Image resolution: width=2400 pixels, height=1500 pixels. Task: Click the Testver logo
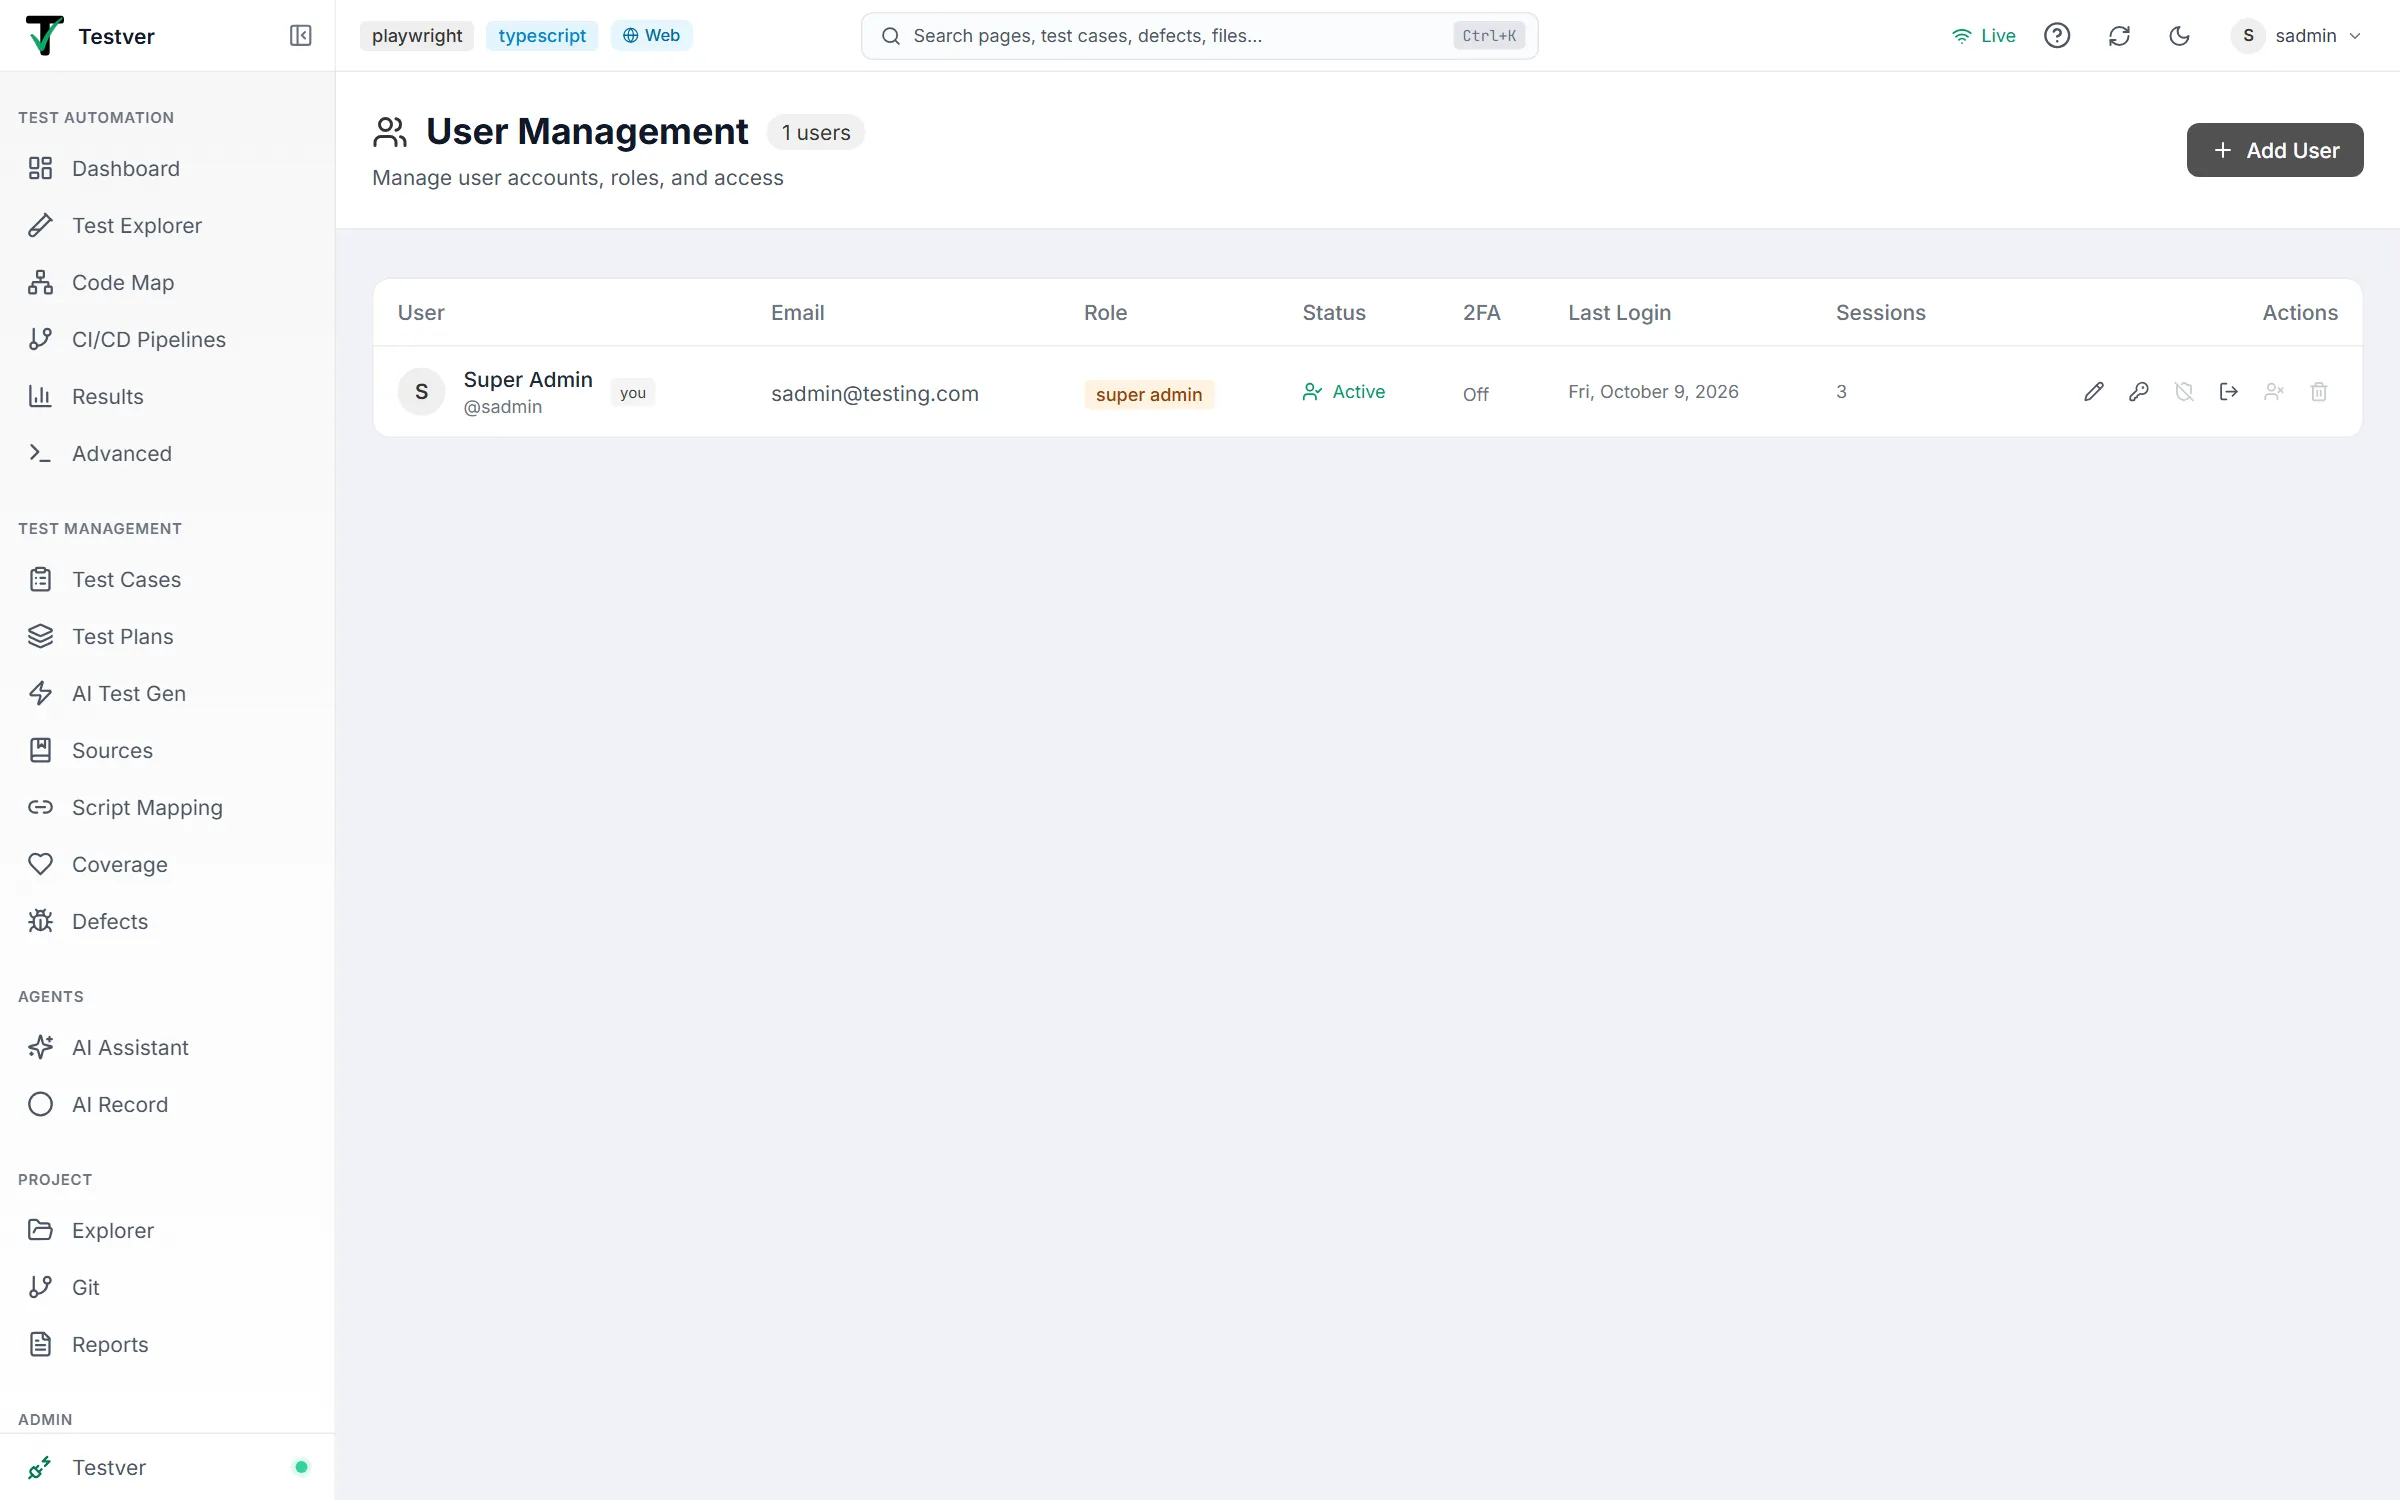[x=44, y=36]
